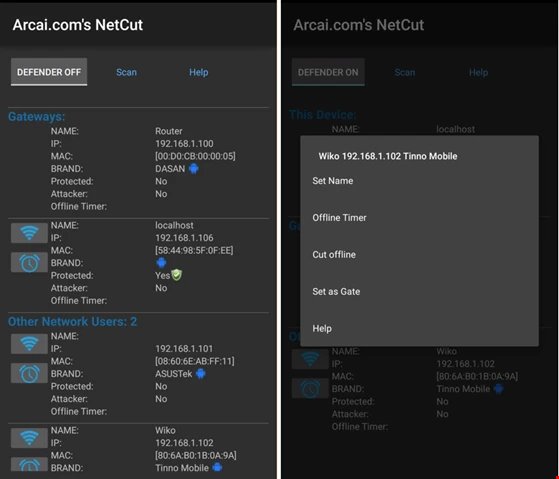This screenshot has width=559, height=479.
Task: Click the Scan link in the left screen
Action: [126, 72]
